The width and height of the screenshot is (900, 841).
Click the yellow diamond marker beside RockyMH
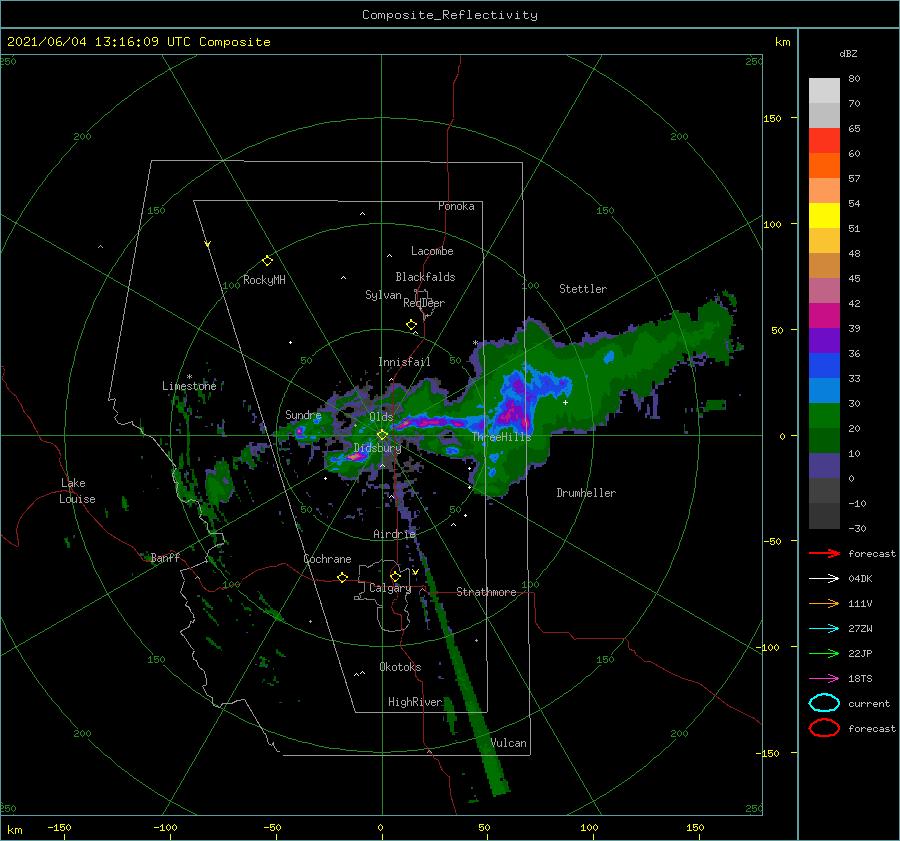point(267,261)
